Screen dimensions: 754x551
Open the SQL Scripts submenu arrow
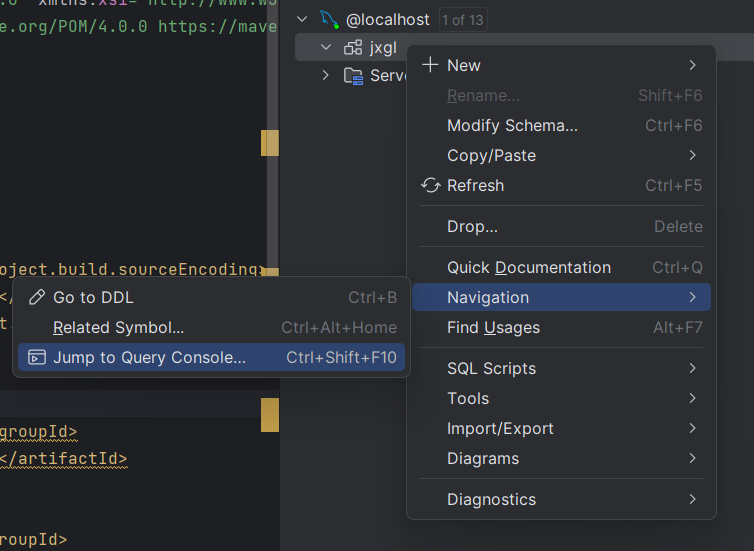692,368
